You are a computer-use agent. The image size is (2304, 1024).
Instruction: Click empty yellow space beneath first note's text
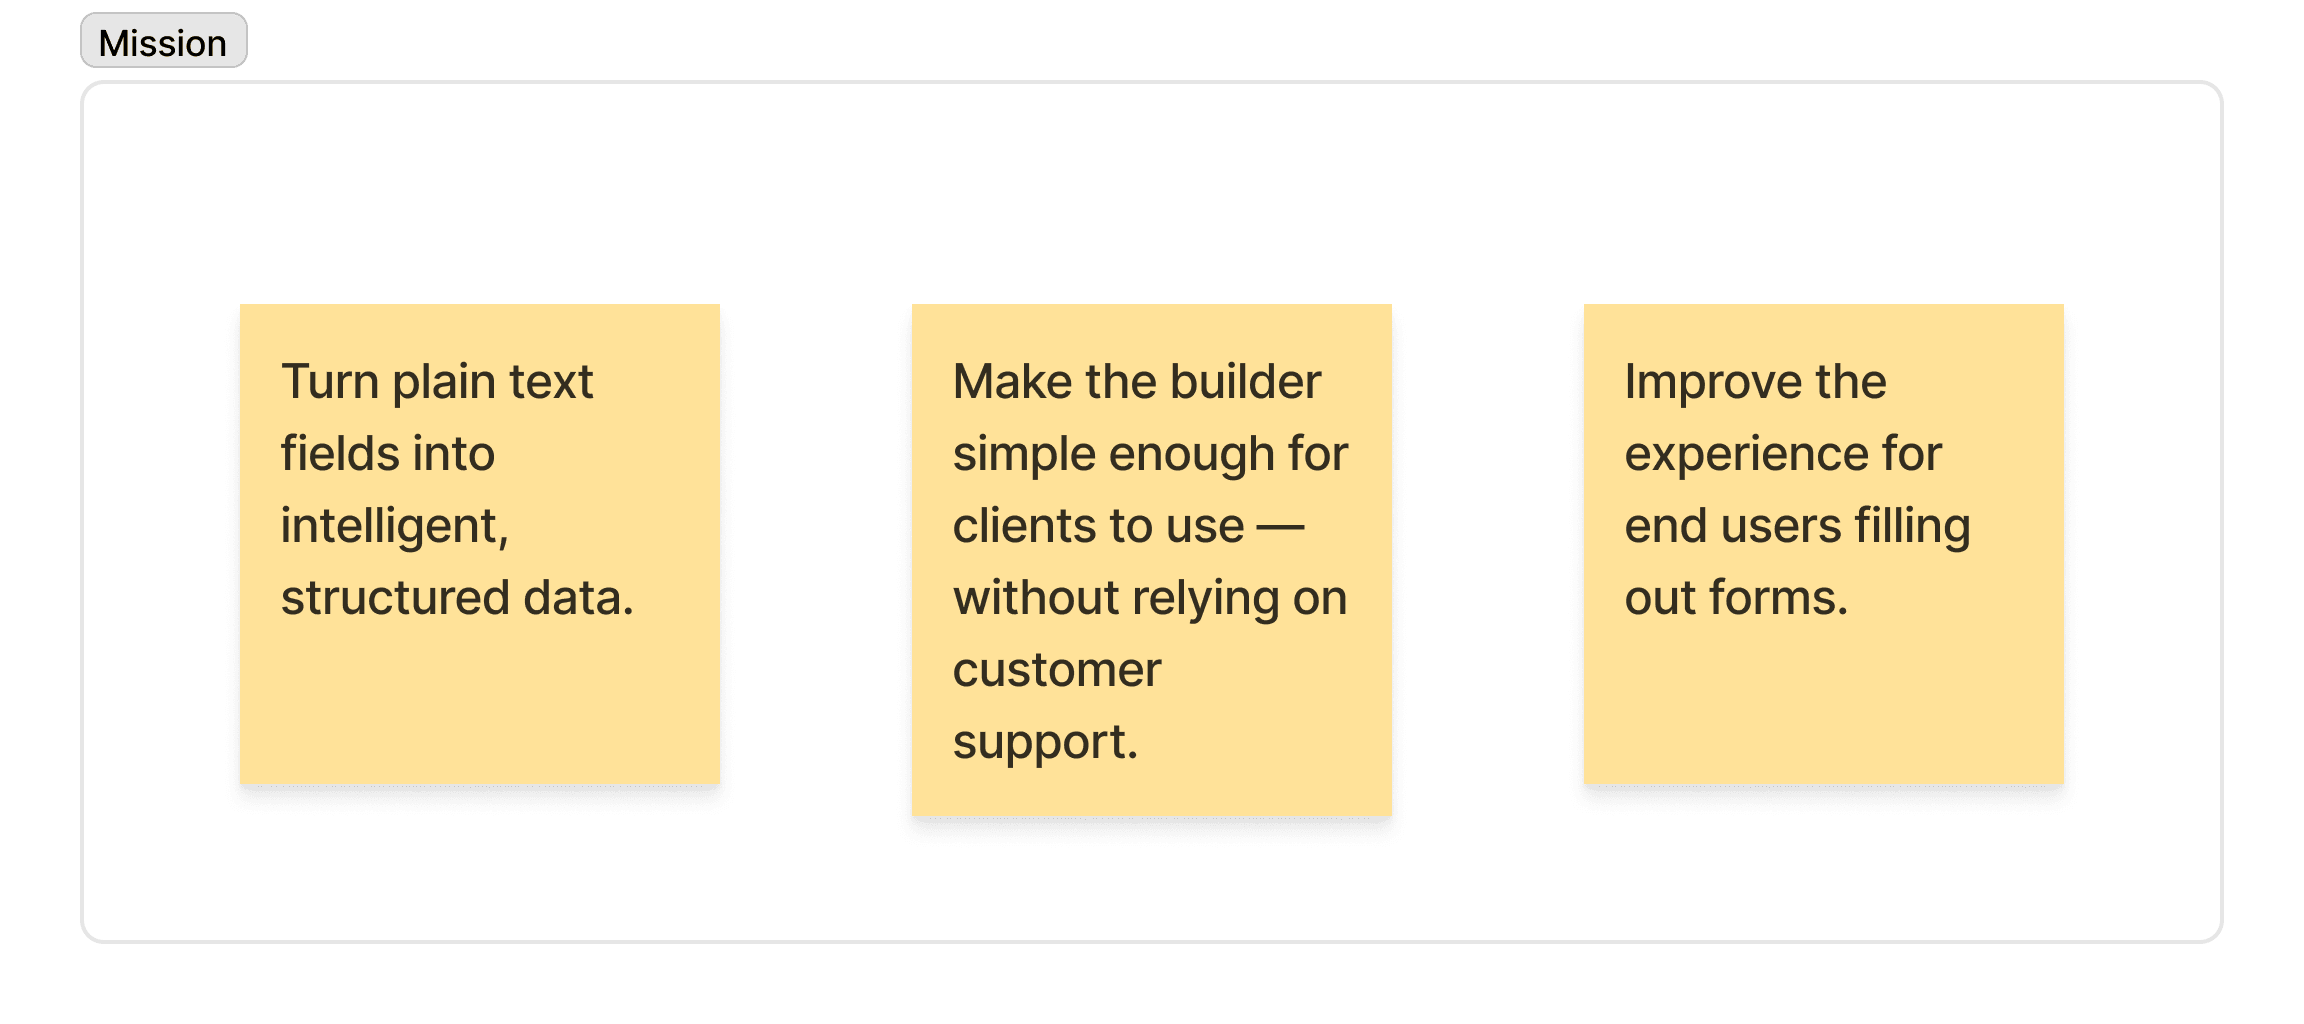tap(479, 710)
